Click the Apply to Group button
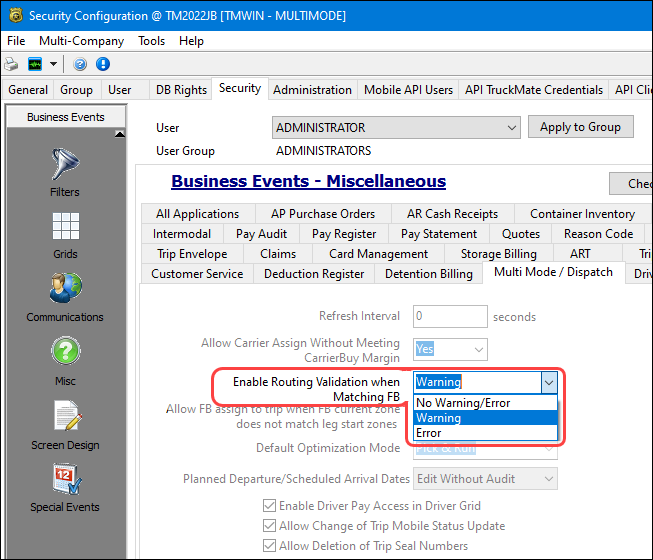Viewport: 653px width, 560px height. (x=580, y=127)
